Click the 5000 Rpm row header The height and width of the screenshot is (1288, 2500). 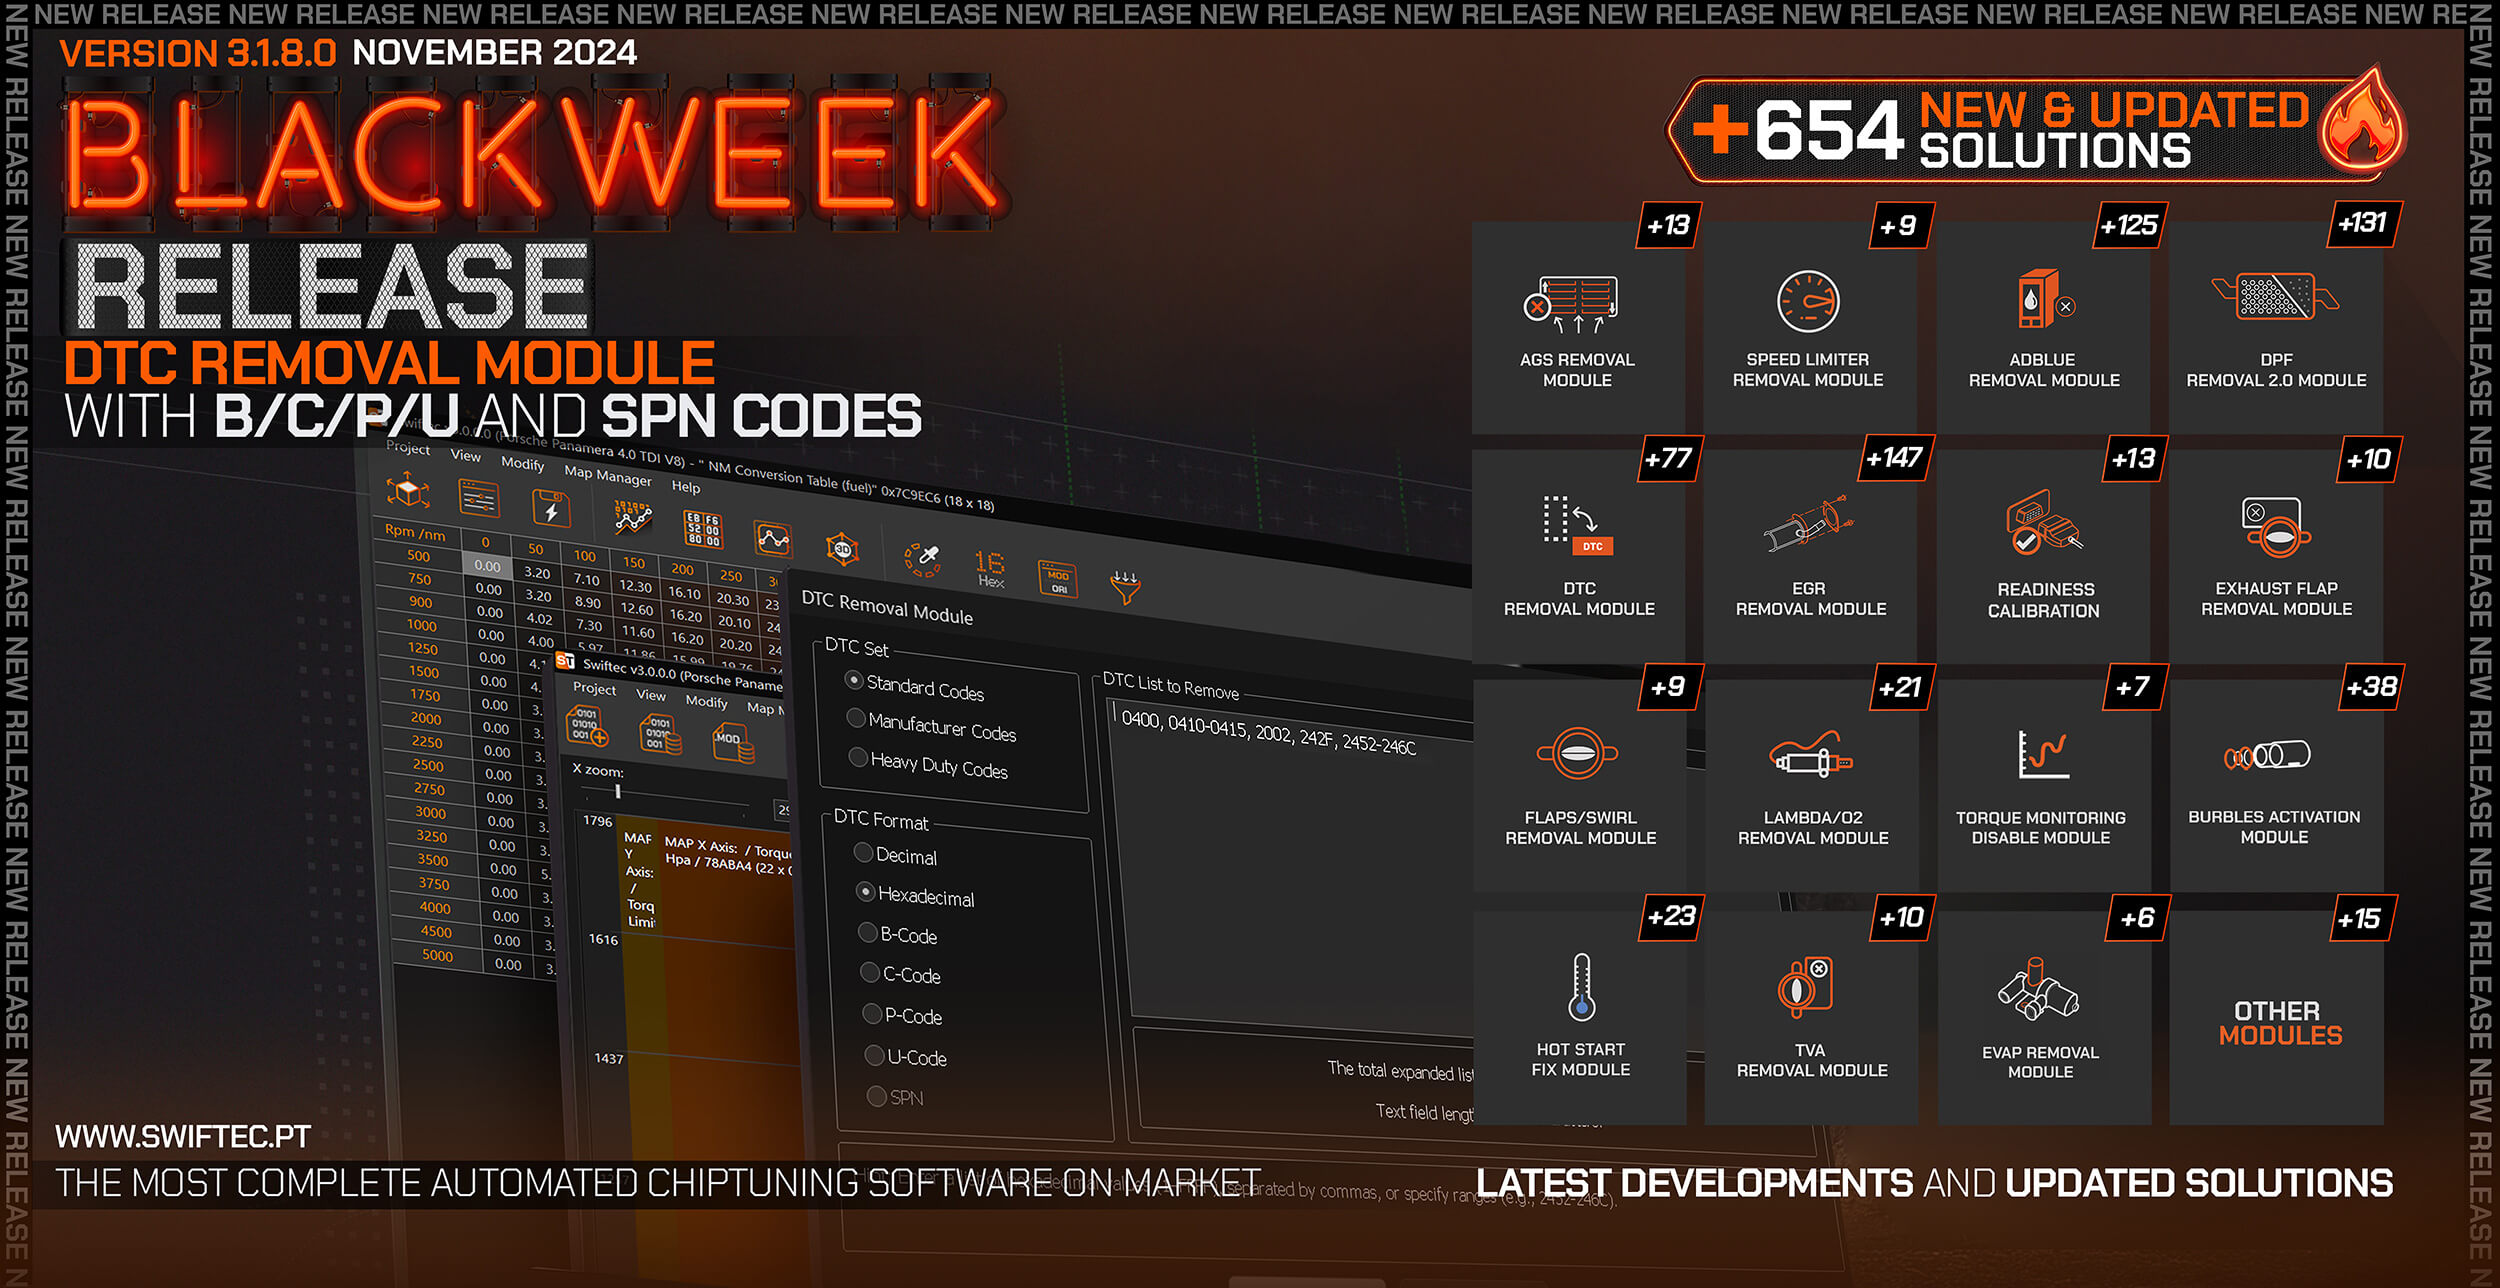(x=437, y=955)
